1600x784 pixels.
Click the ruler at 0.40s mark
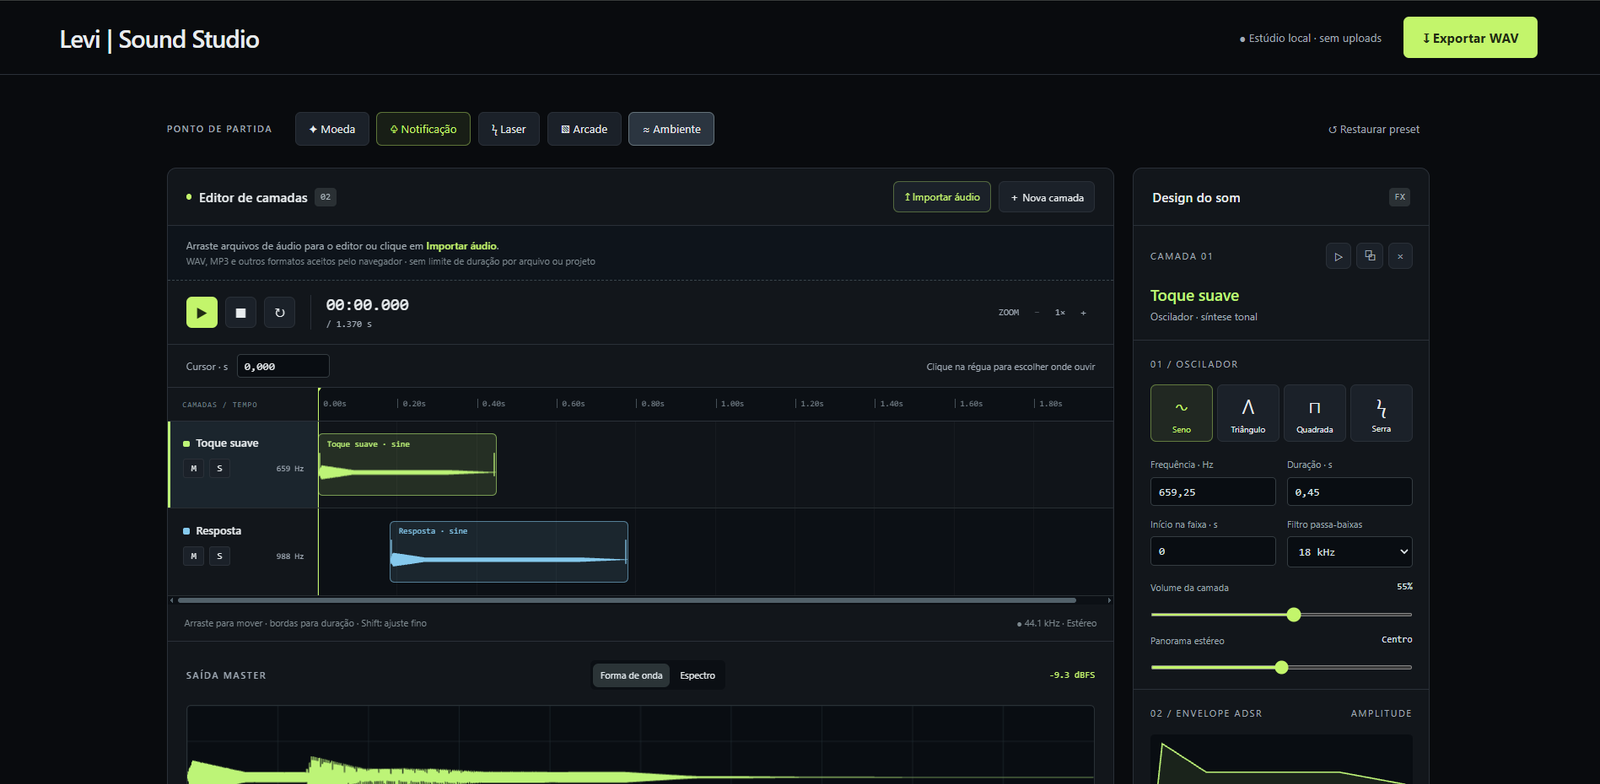[493, 404]
